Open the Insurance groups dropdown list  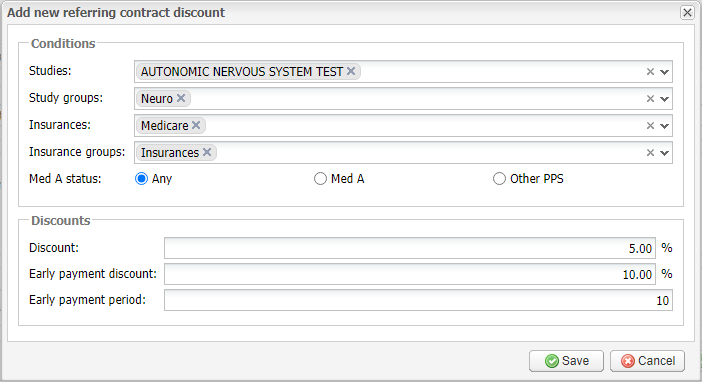pos(664,153)
